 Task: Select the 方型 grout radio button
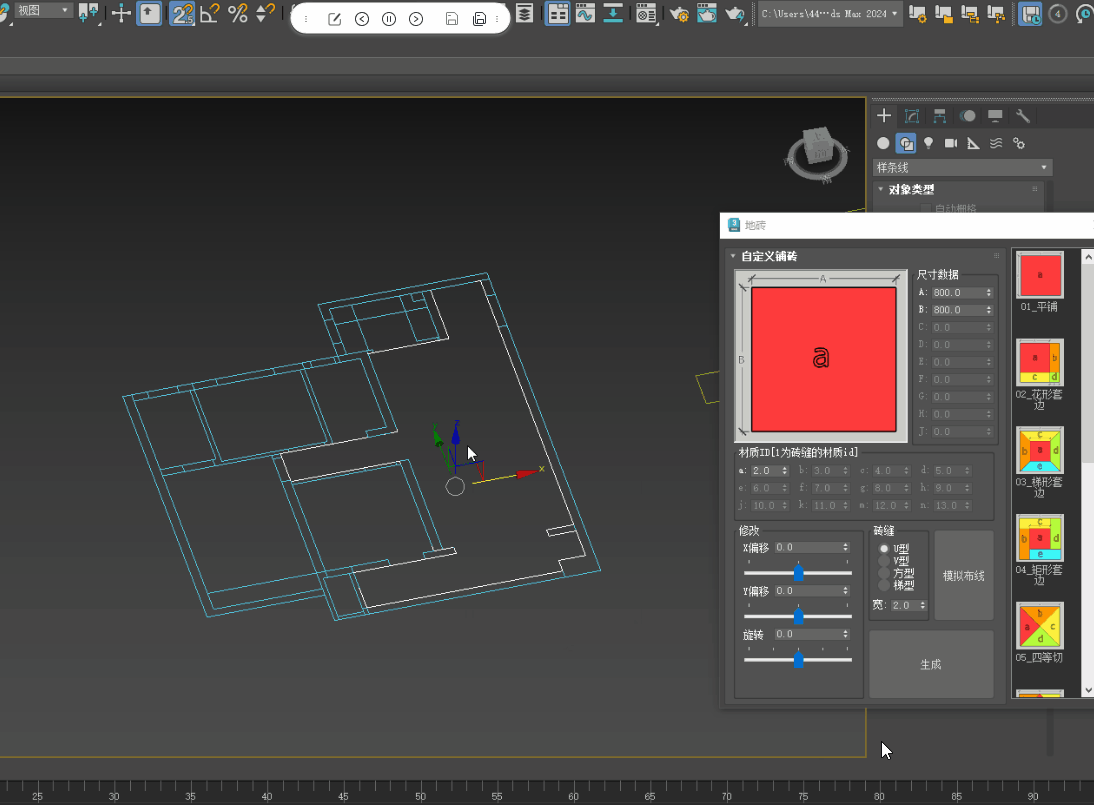tap(884, 573)
